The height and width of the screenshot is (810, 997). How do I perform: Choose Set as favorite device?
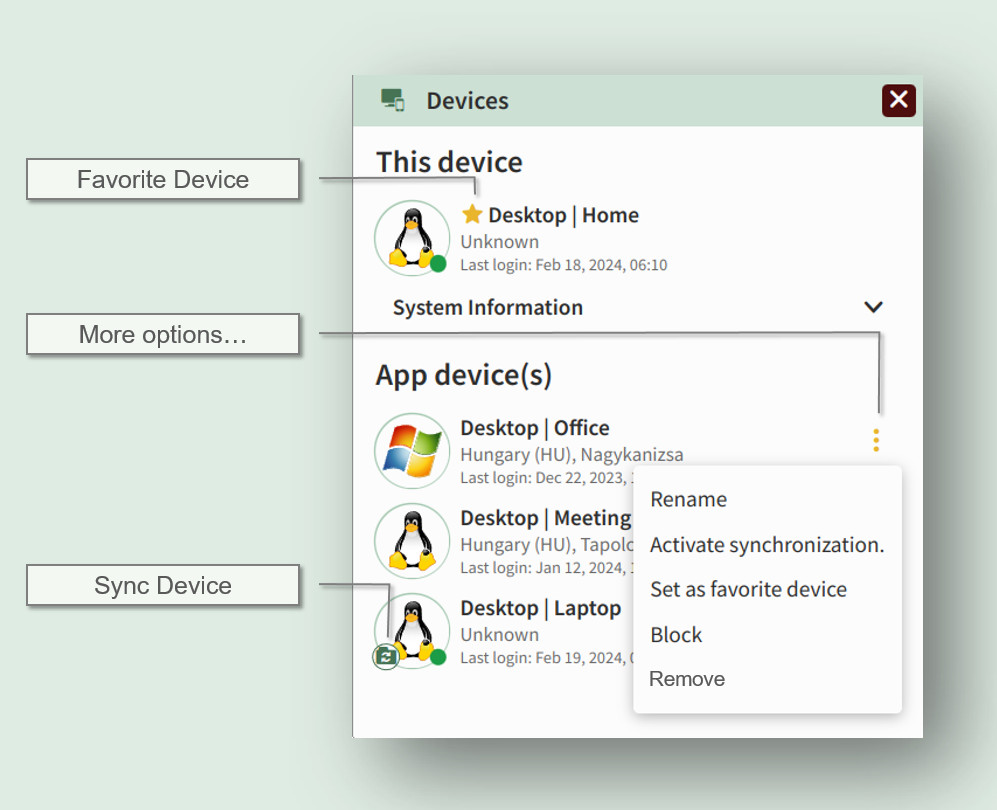(x=748, y=589)
